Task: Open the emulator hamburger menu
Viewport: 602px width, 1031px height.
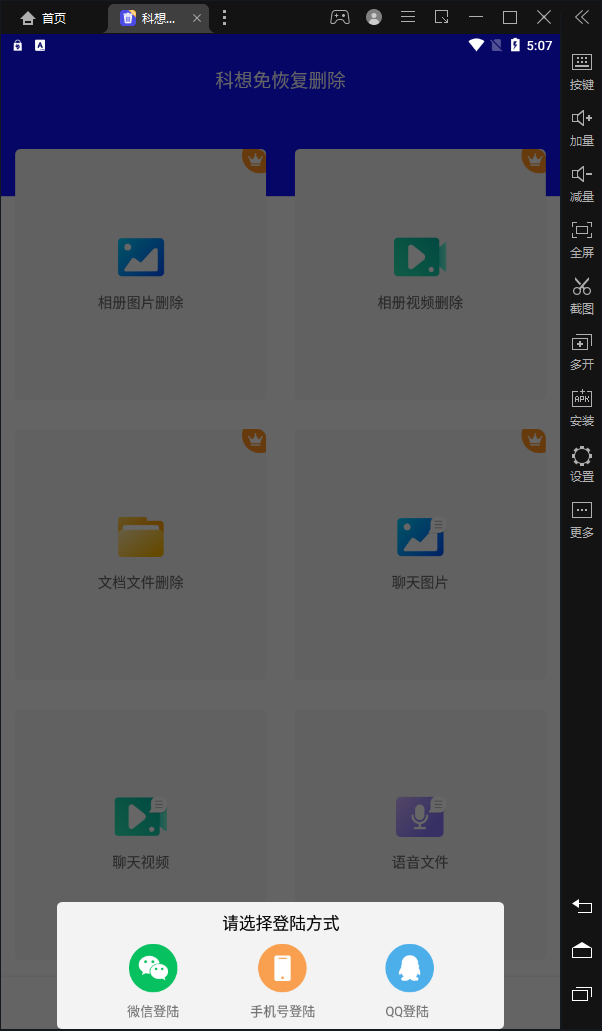Action: pos(408,17)
